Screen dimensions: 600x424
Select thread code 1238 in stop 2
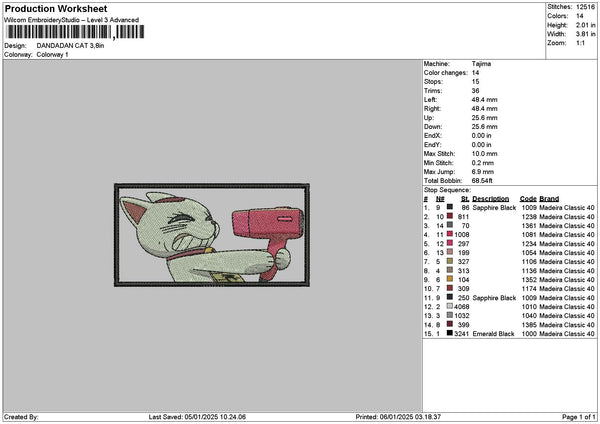(x=529, y=217)
